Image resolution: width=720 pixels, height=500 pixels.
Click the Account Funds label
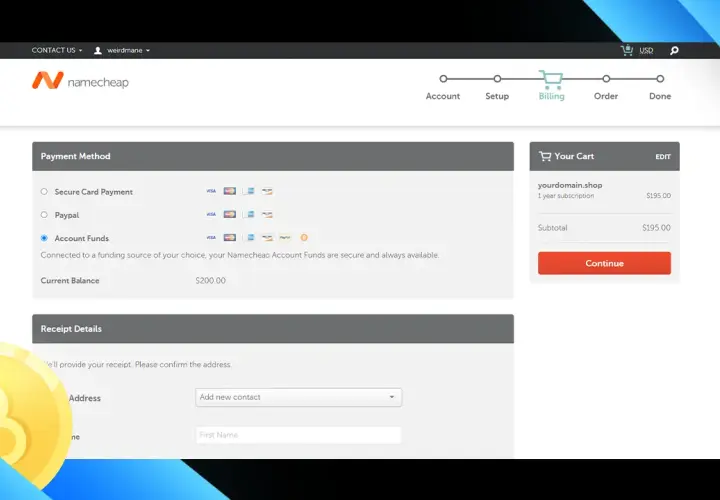82,238
